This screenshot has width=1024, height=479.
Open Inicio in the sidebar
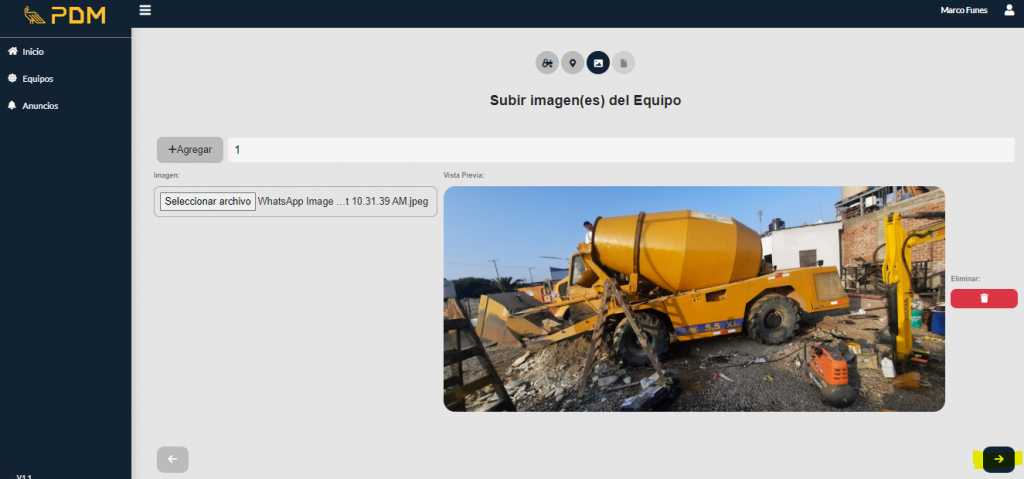[x=33, y=51]
